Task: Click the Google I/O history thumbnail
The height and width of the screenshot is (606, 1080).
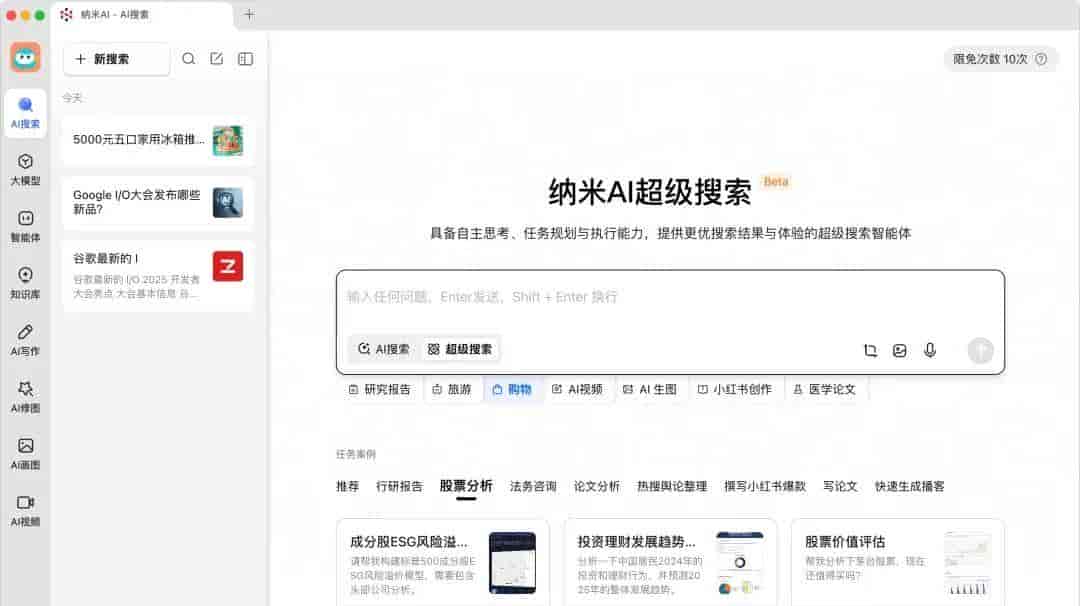Action: (x=227, y=202)
